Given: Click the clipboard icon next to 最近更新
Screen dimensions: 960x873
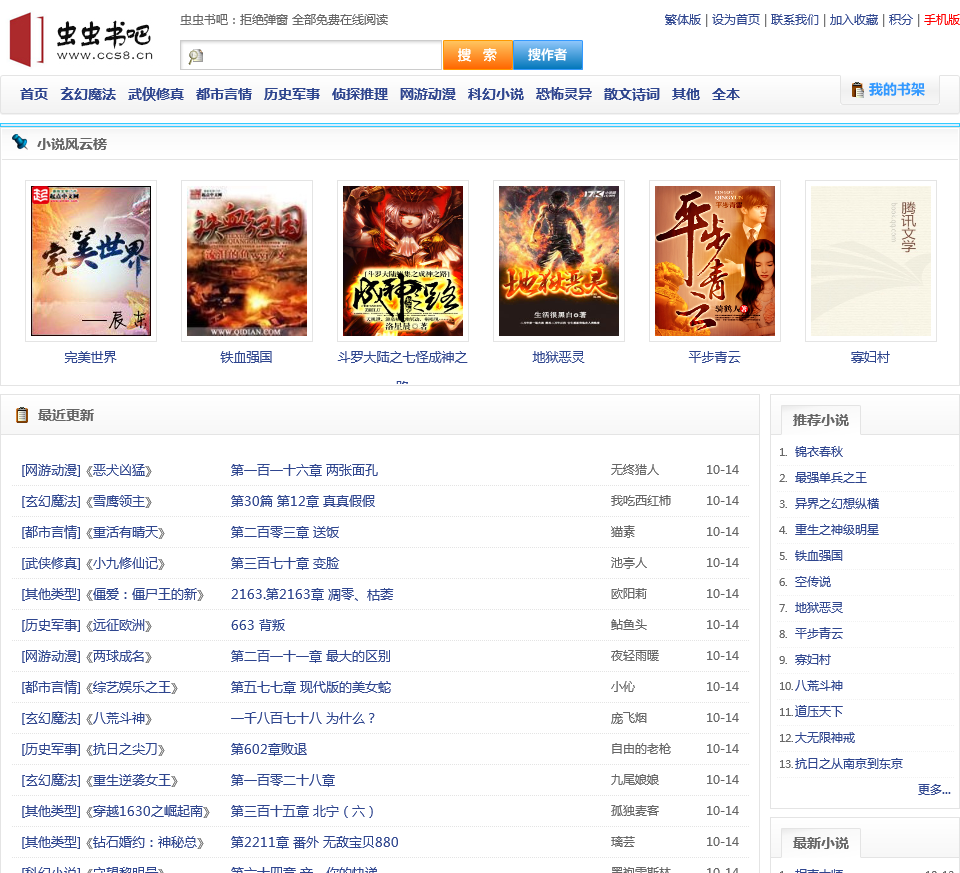Looking at the screenshot, I should (22, 415).
